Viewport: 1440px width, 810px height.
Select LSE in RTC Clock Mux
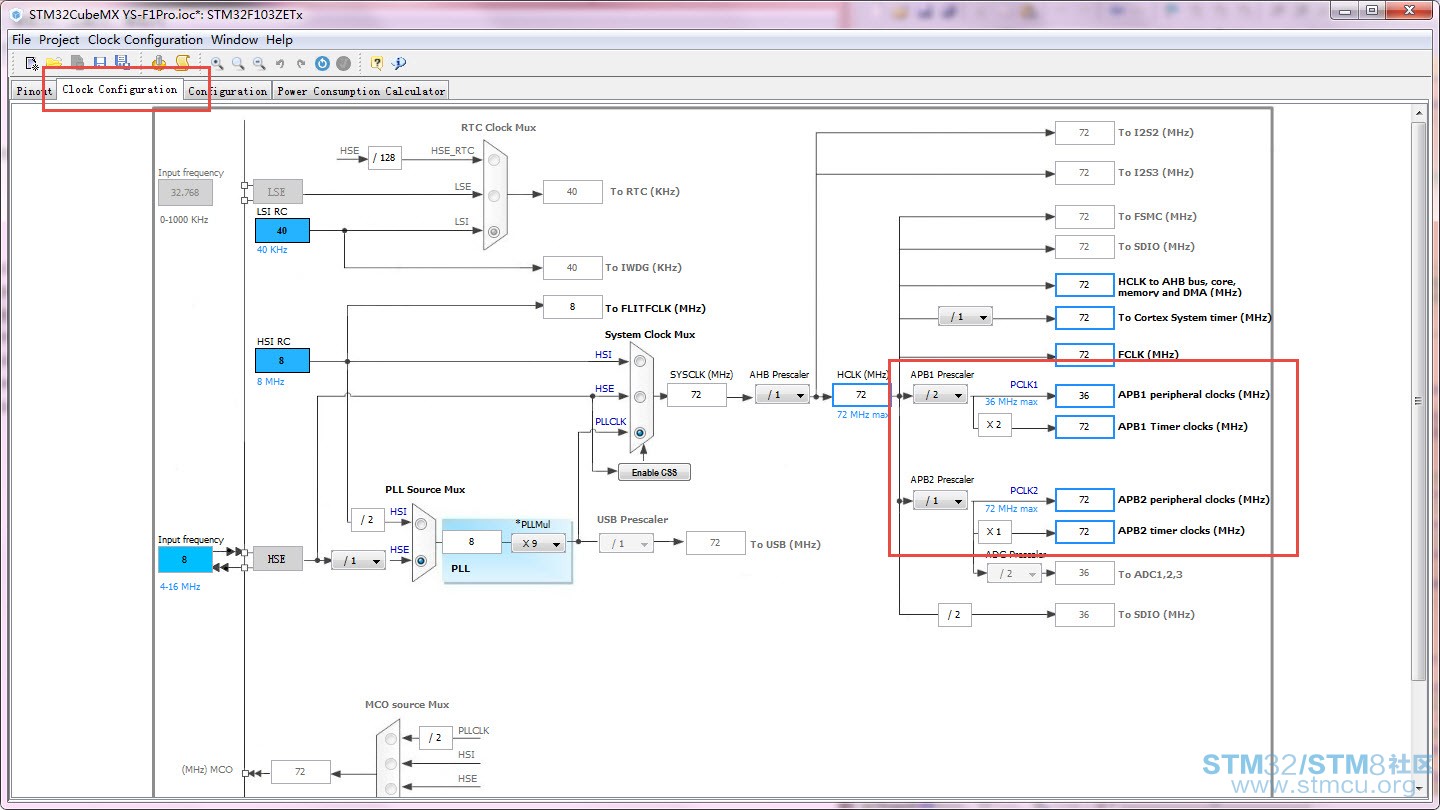pyautogui.click(x=494, y=196)
